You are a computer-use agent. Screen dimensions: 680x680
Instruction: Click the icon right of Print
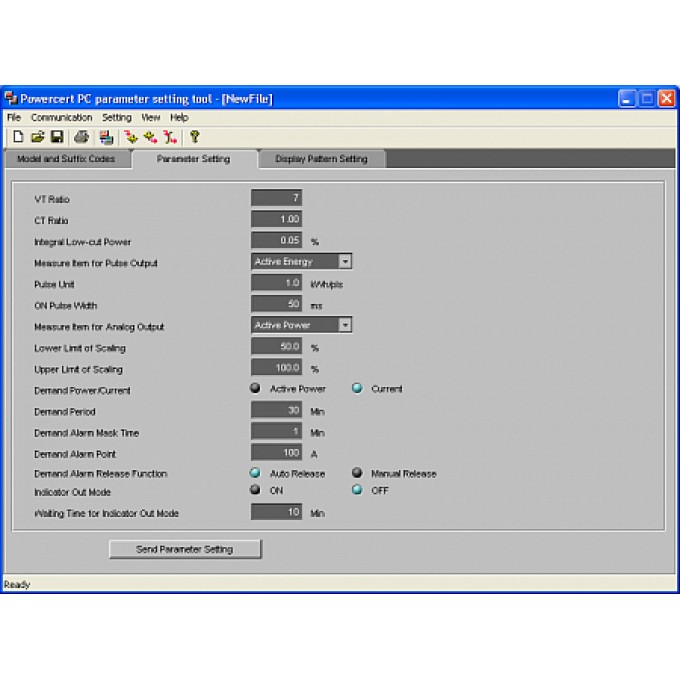coord(105,137)
